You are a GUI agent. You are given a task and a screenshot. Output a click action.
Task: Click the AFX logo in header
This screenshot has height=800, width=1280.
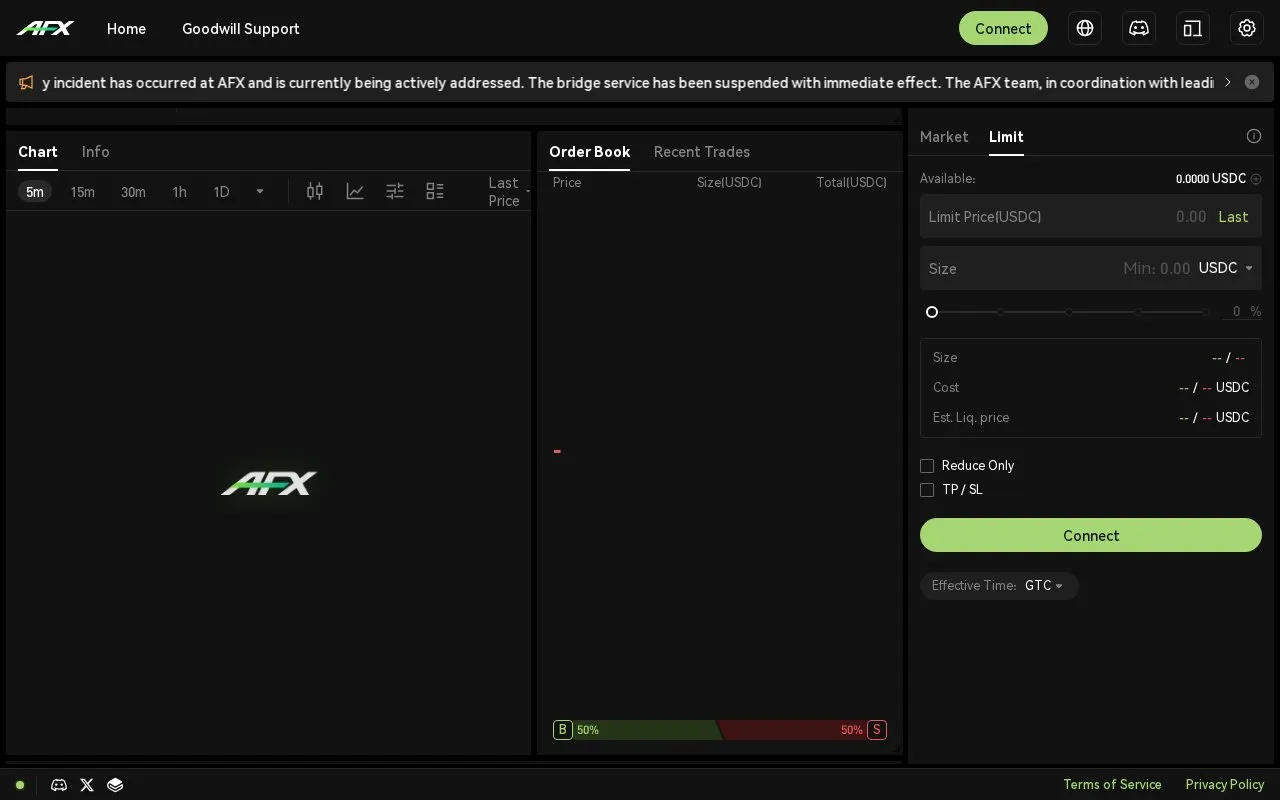point(45,28)
